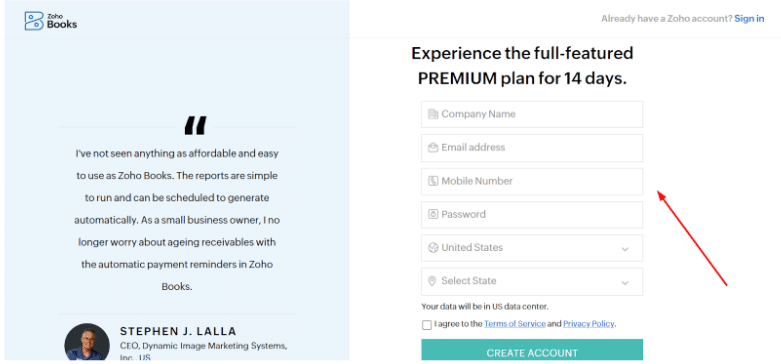This screenshot has height=364, width=781.
Task: Click the location pin icon beside Select State
Action: click(432, 281)
